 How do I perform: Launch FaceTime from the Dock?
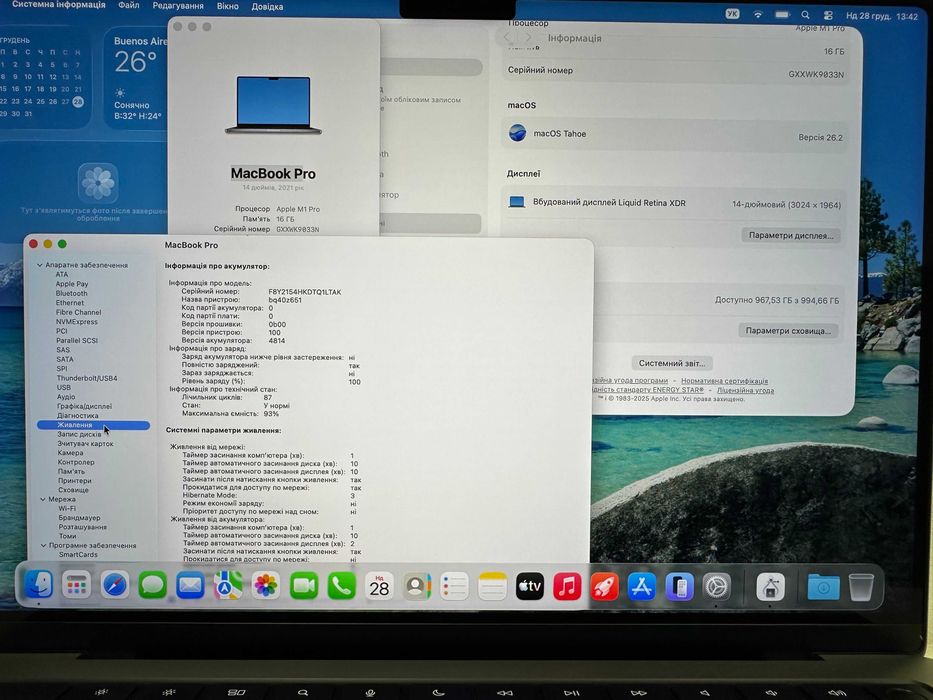click(x=303, y=586)
